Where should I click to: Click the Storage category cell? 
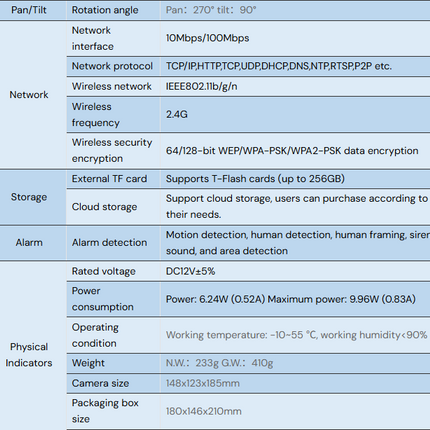tap(29, 197)
